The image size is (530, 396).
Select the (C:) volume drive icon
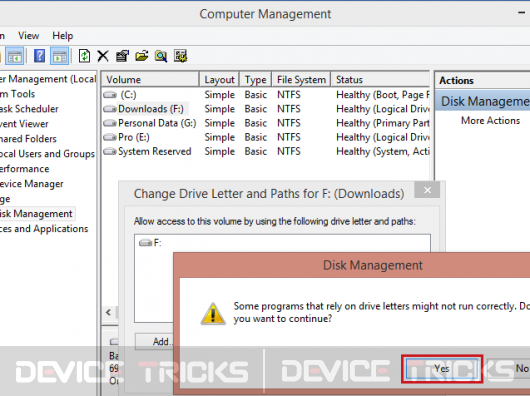(x=110, y=95)
